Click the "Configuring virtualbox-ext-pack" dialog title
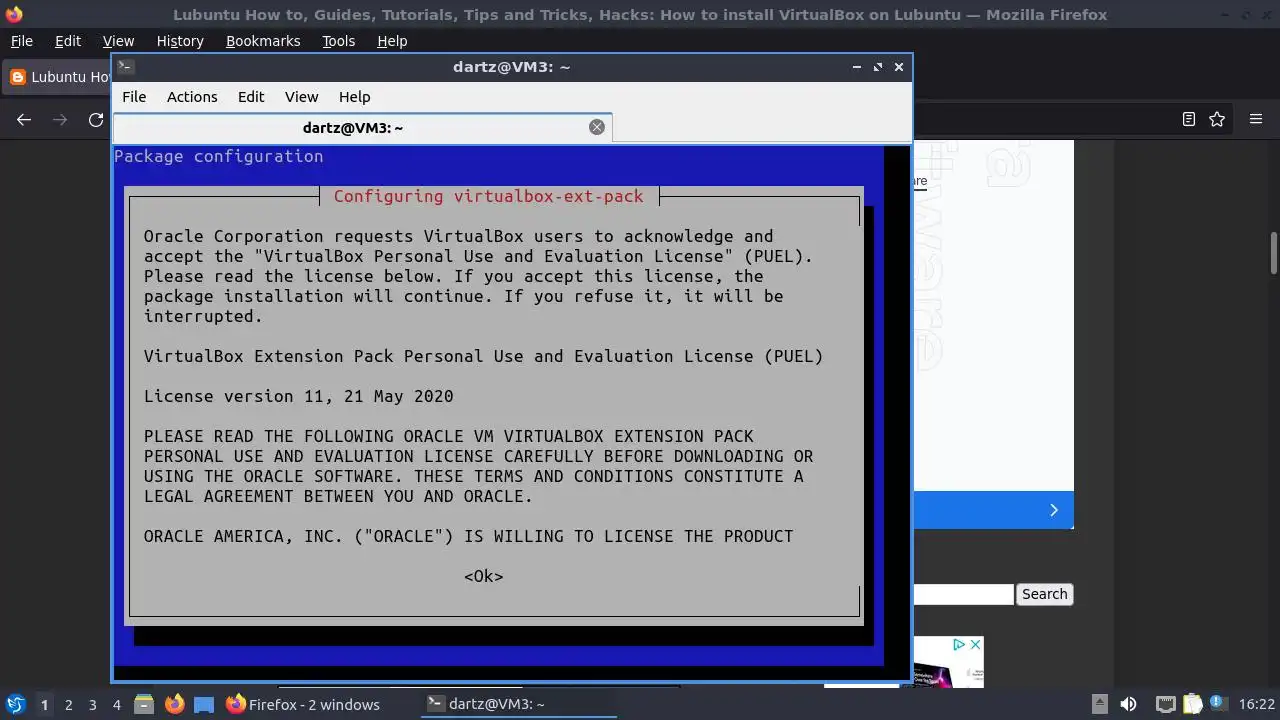Viewport: 1280px width, 720px height. 488,196
